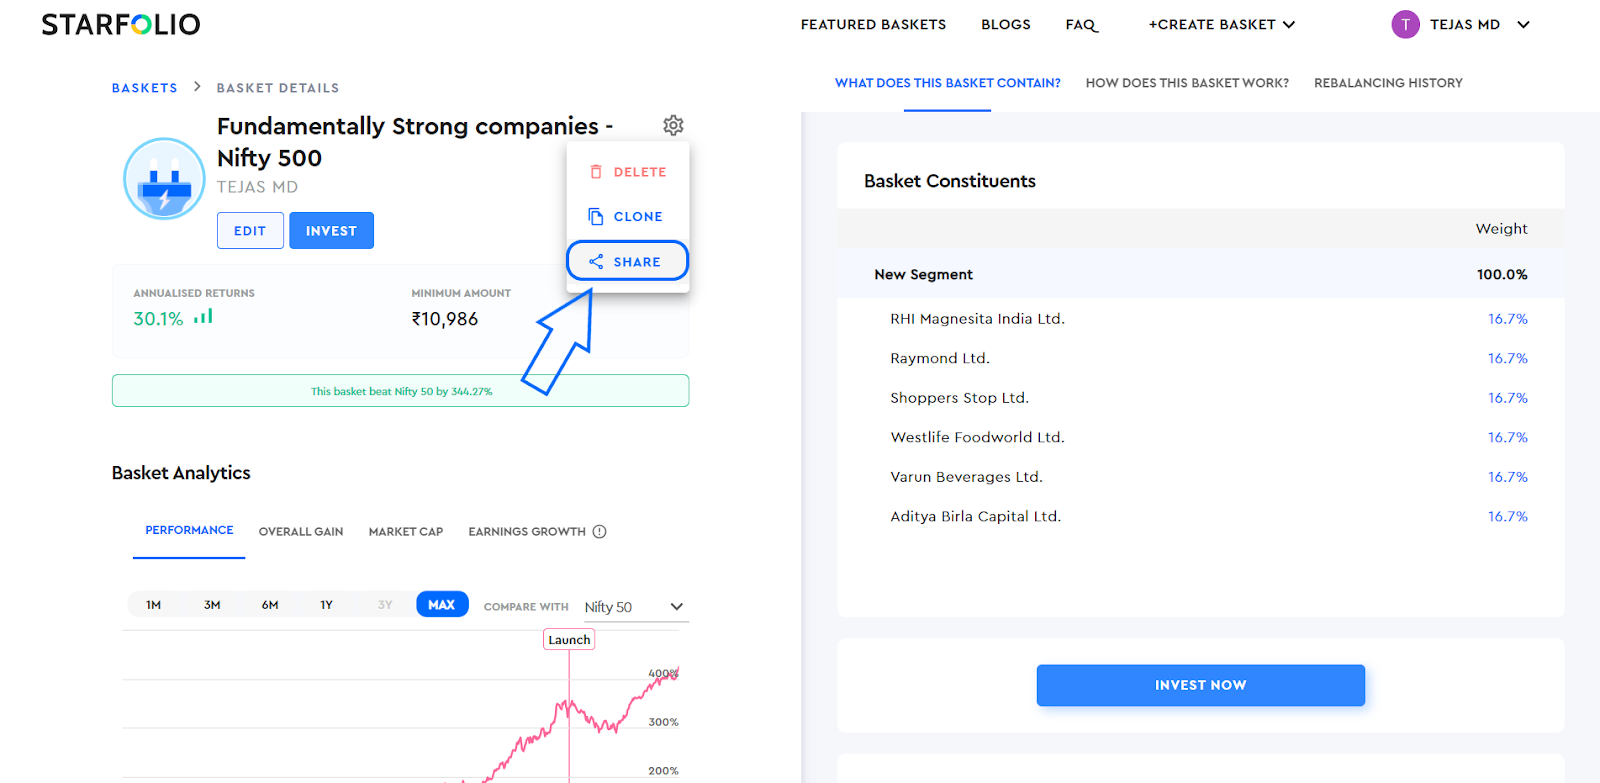Go to Blogs

point(1006,25)
